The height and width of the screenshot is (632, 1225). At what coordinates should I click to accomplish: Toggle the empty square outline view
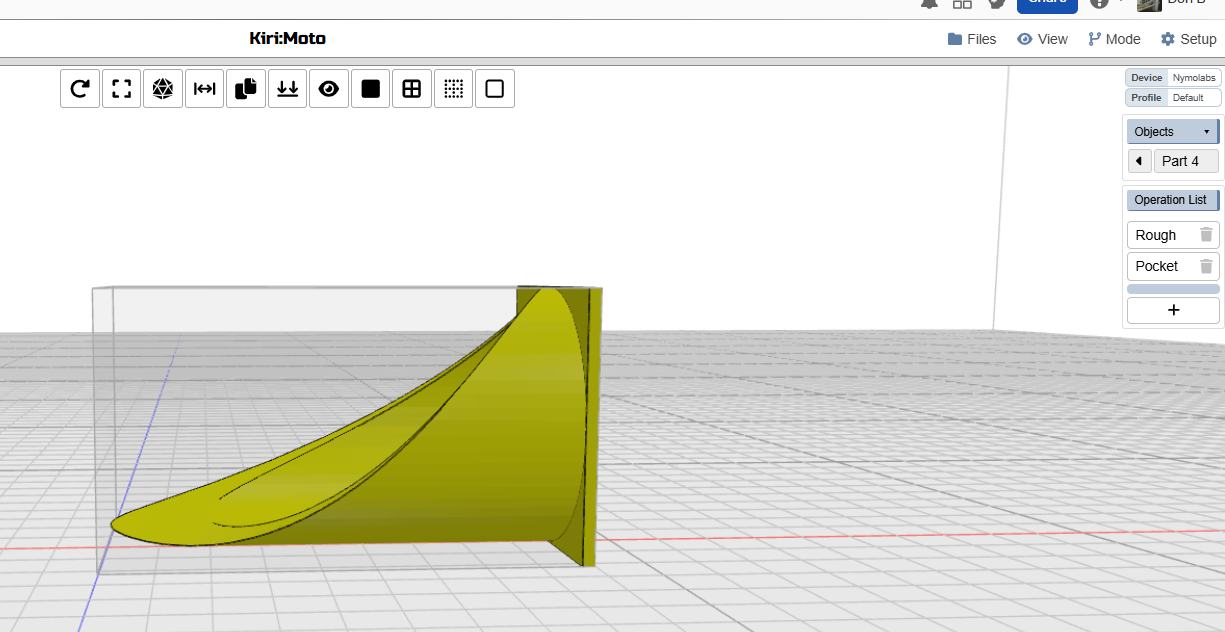click(494, 89)
